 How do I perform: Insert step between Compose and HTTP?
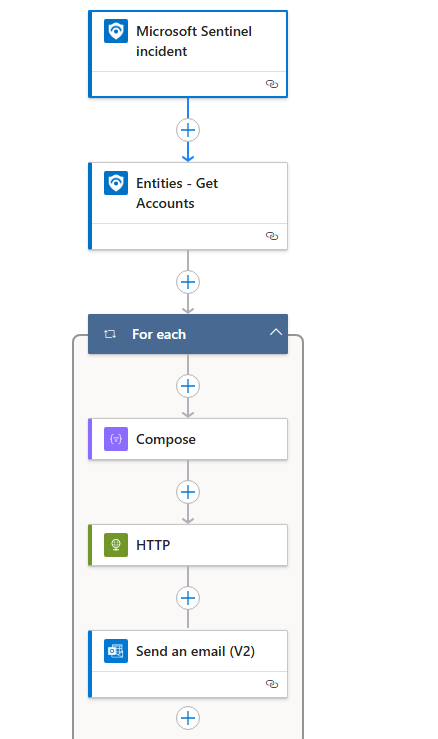(188, 492)
